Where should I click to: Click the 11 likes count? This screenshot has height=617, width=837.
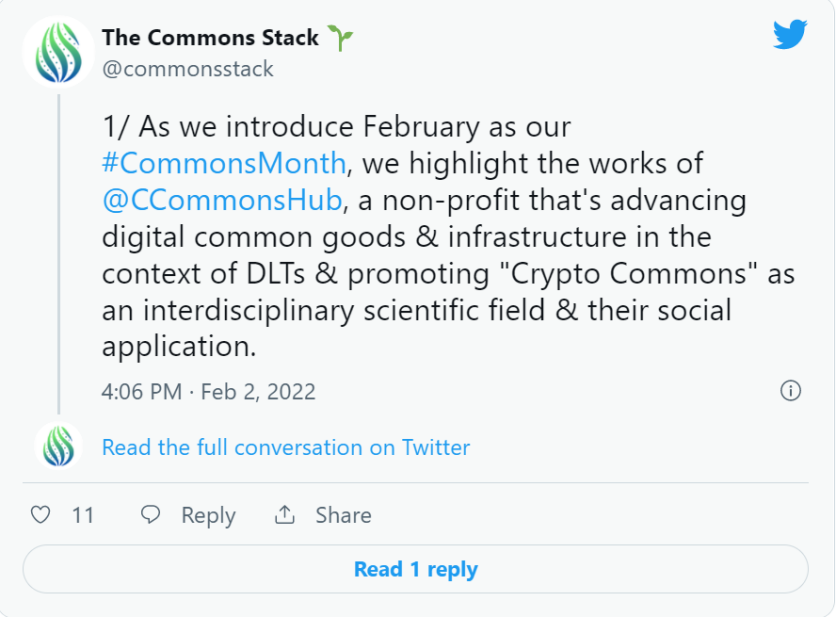click(x=83, y=516)
